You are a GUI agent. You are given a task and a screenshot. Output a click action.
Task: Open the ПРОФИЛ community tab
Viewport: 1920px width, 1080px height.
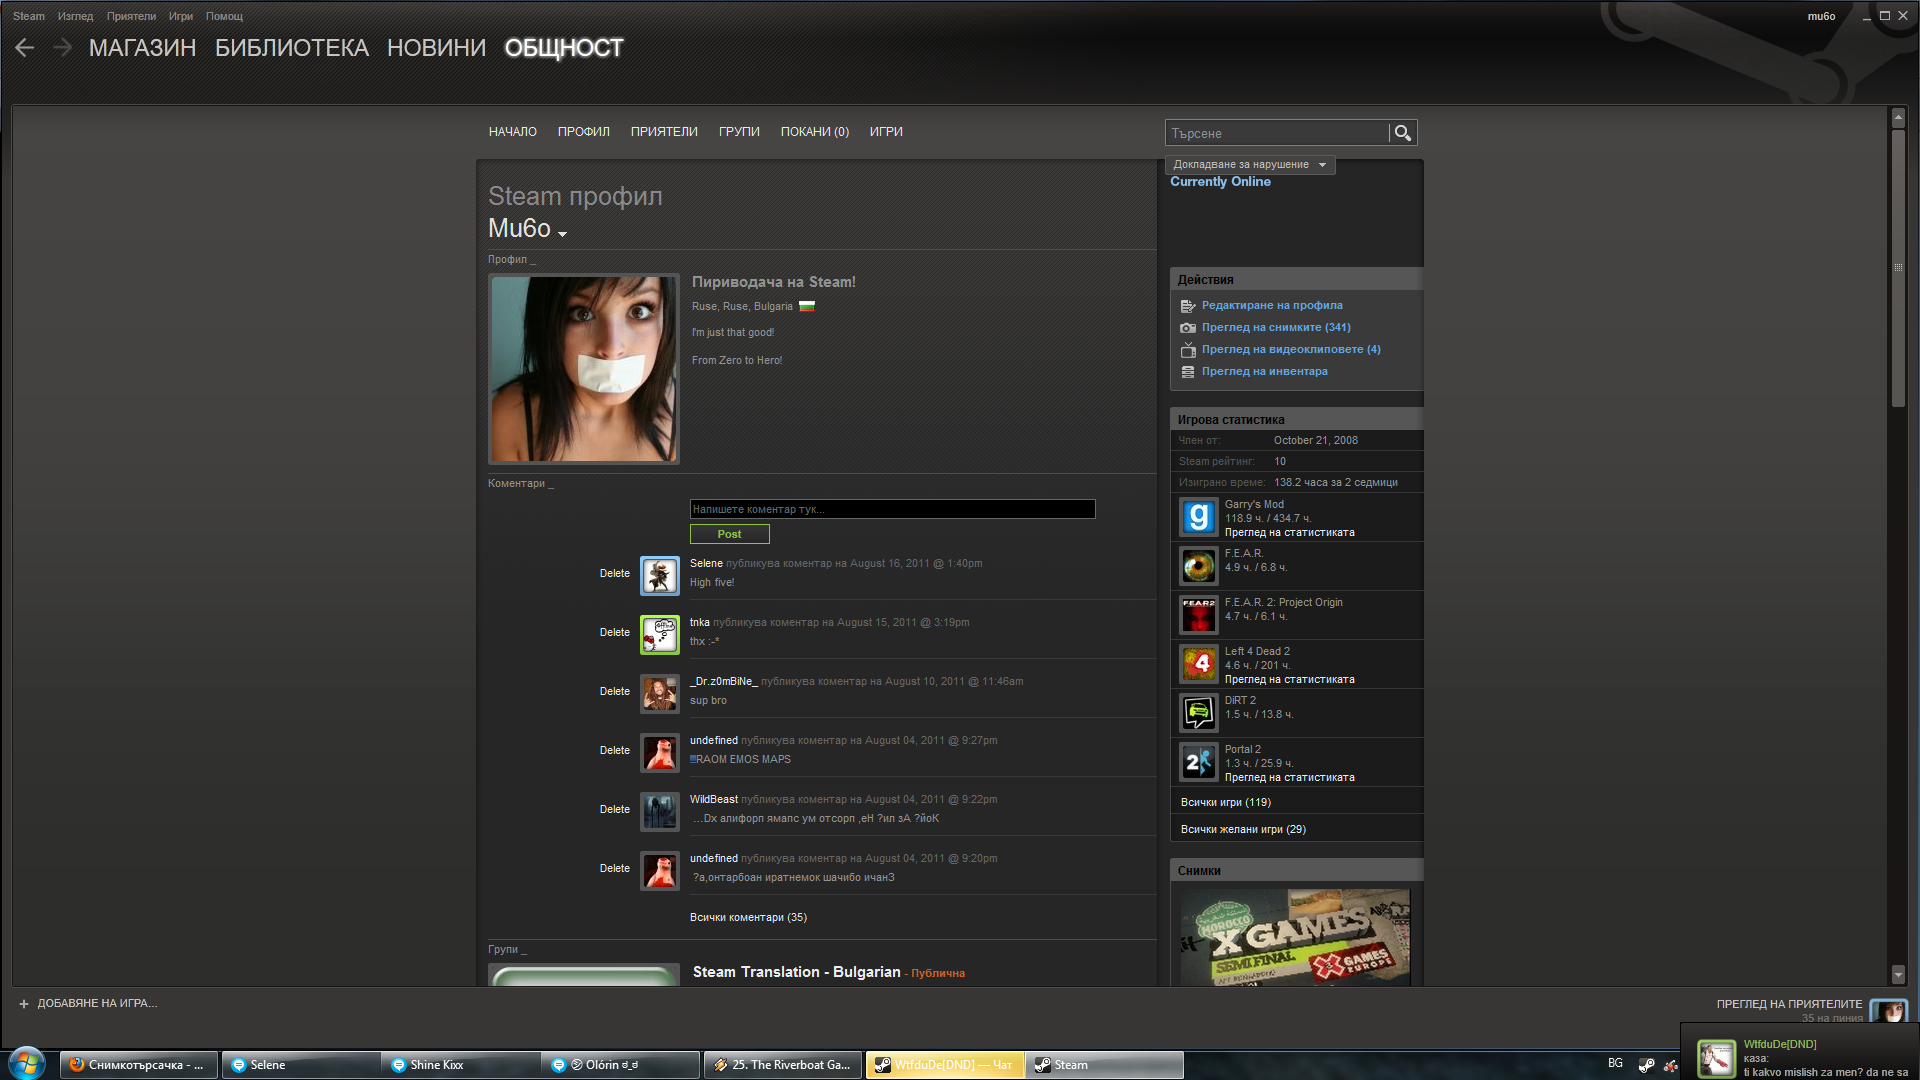pyautogui.click(x=584, y=132)
